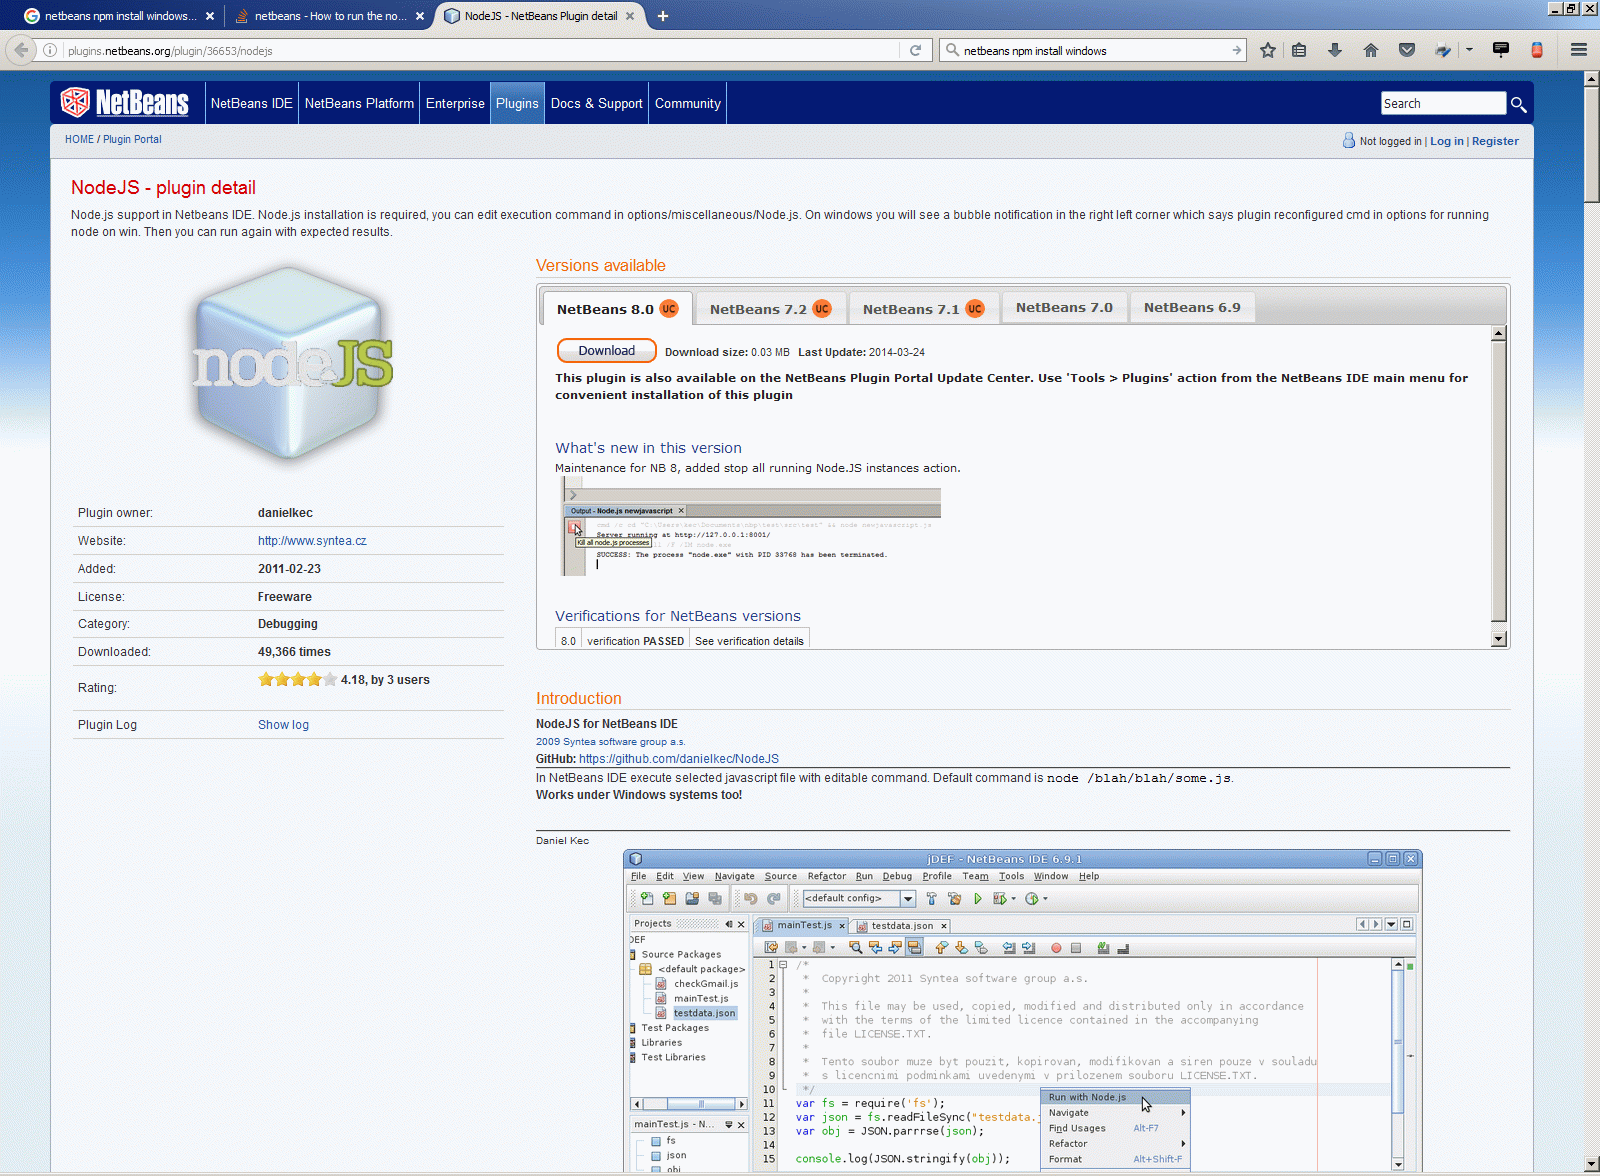Viewport: 1600px width, 1176px height.
Task: Focus the browser search box
Action: click(x=1092, y=50)
